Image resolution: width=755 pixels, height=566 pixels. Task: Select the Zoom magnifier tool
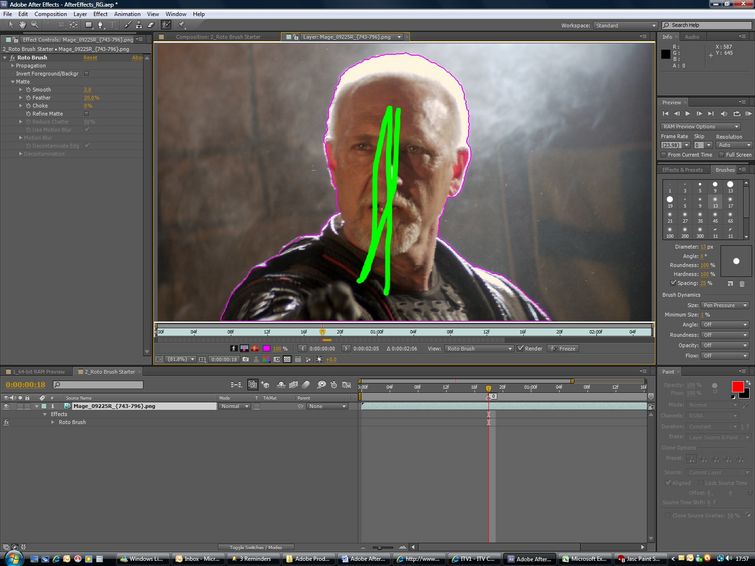pyautogui.click(x=34, y=25)
